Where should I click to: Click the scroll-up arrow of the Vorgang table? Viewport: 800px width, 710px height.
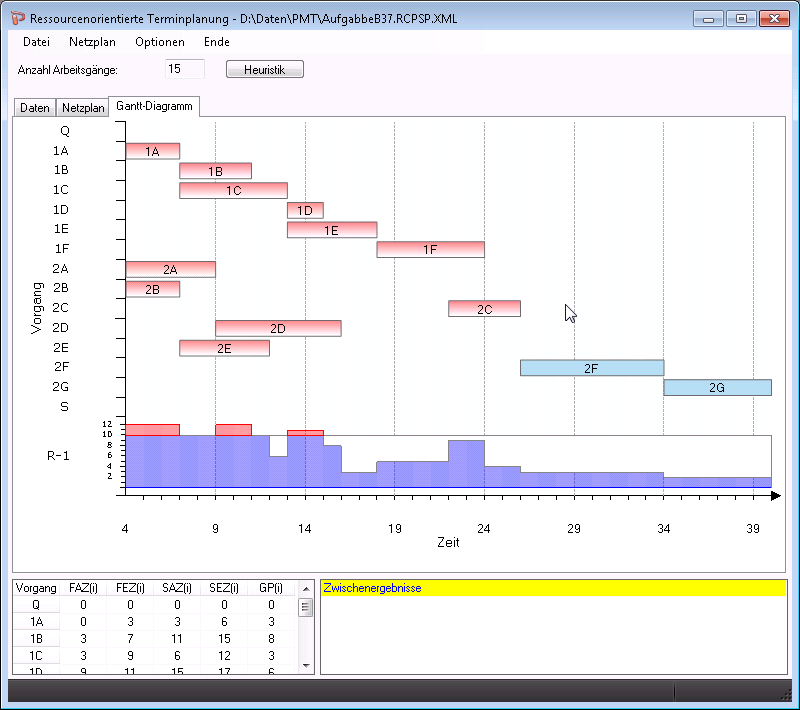[x=306, y=606]
